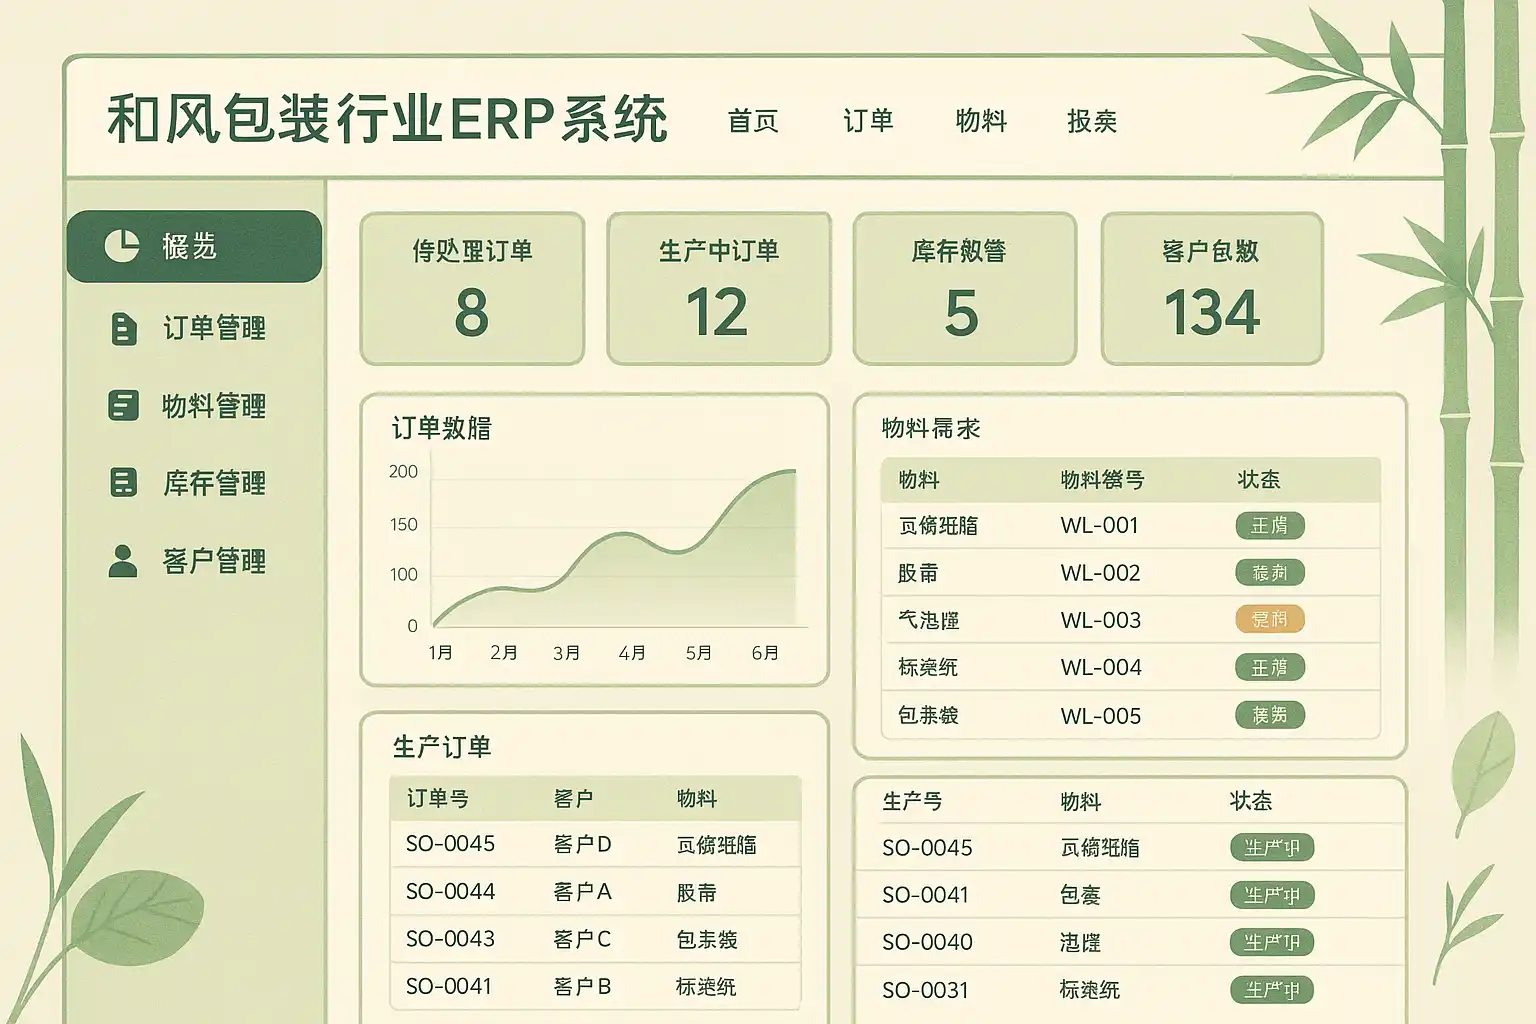Select the 2月 label on the order chart
The width and height of the screenshot is (1536, 1024).
(x=504, y=653)
